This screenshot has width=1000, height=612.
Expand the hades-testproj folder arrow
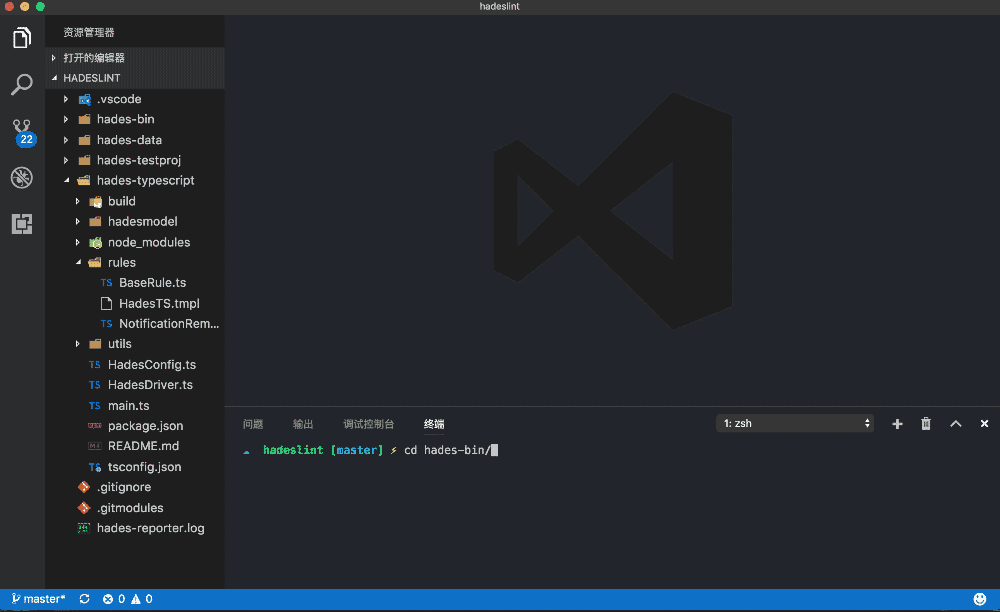(66, 160)
